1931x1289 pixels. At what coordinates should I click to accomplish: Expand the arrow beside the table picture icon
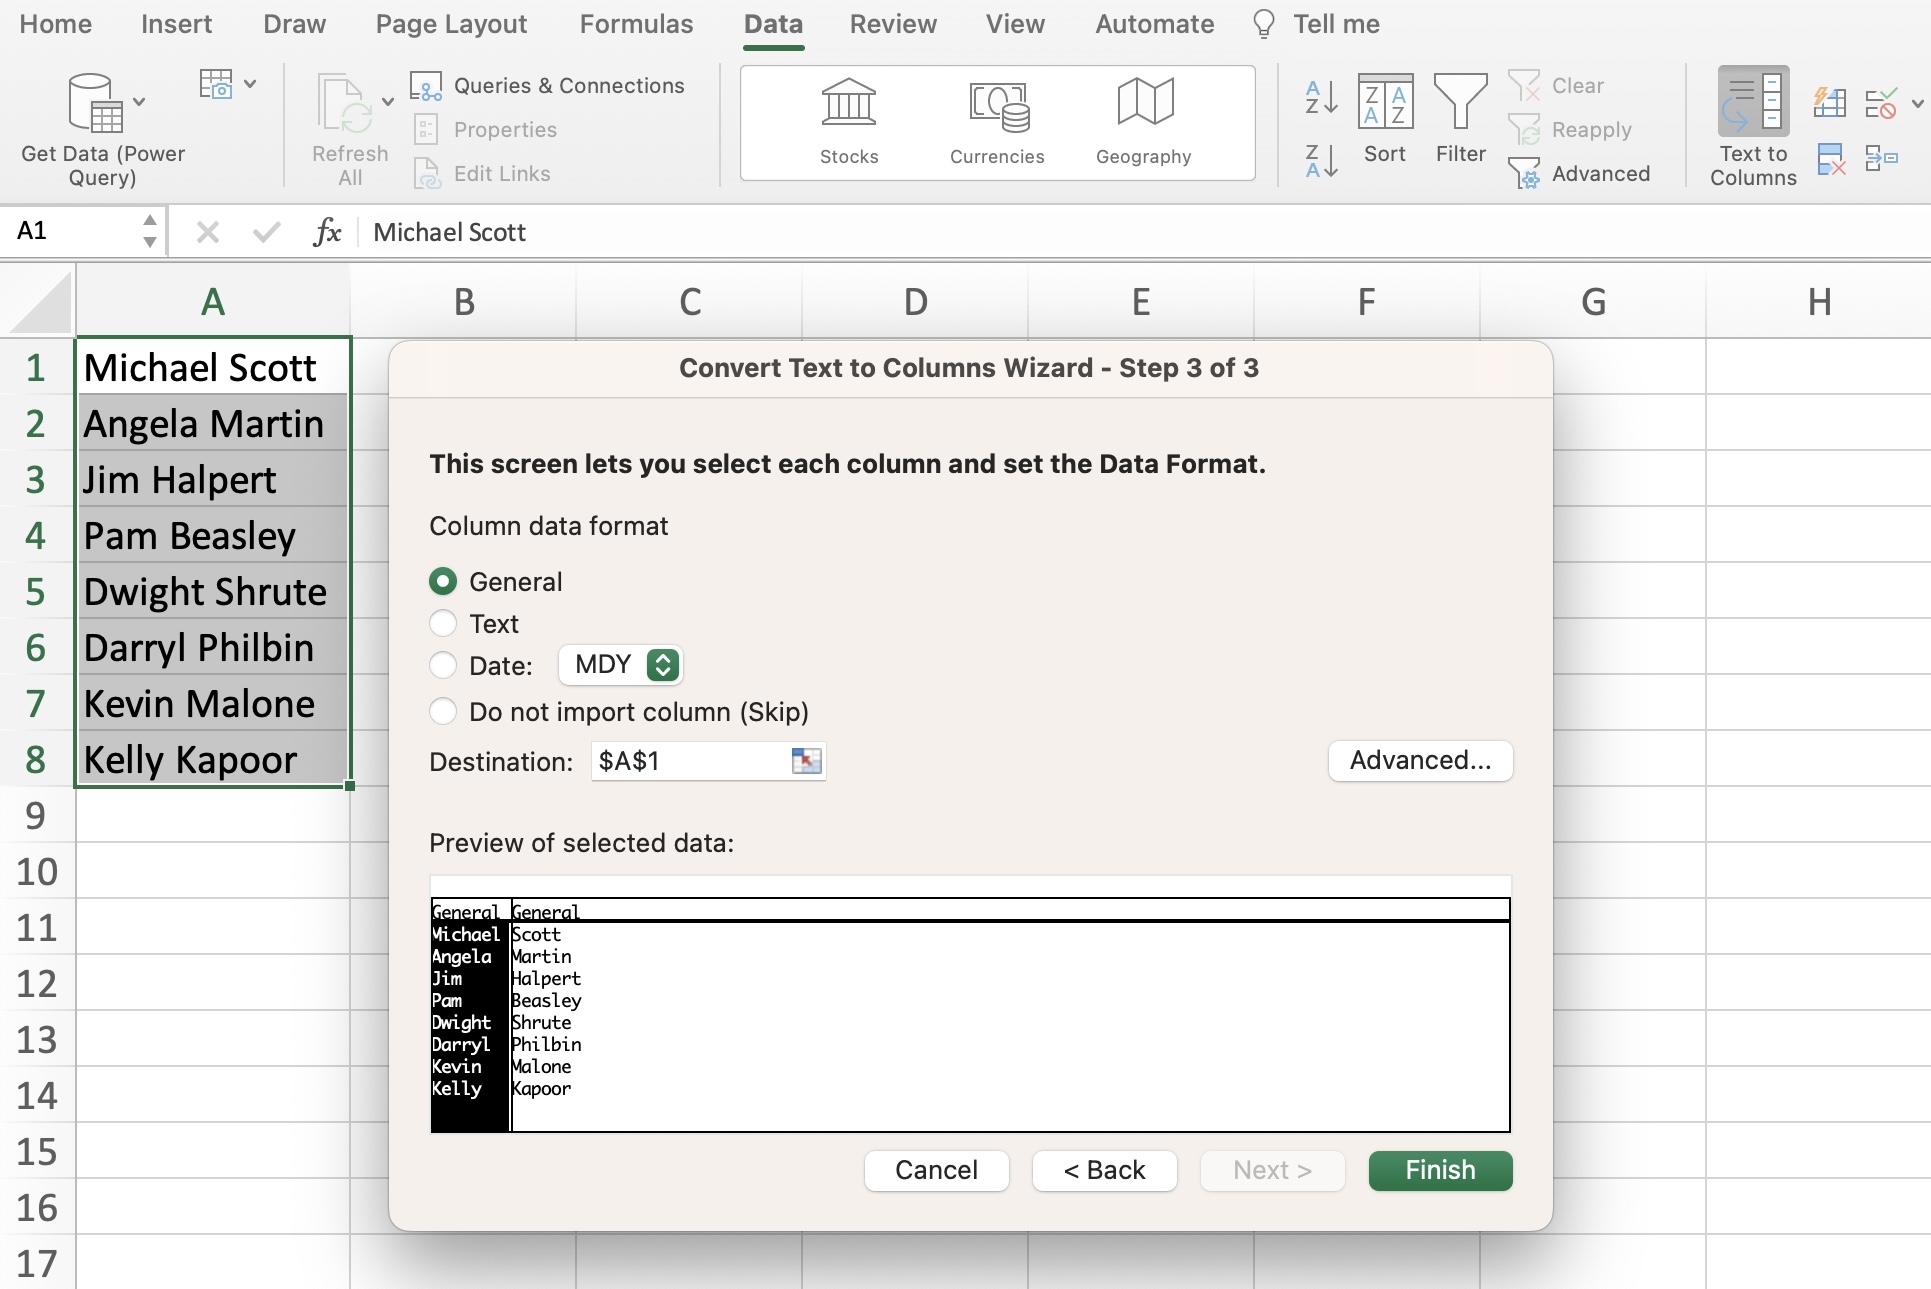coord(250,84)
